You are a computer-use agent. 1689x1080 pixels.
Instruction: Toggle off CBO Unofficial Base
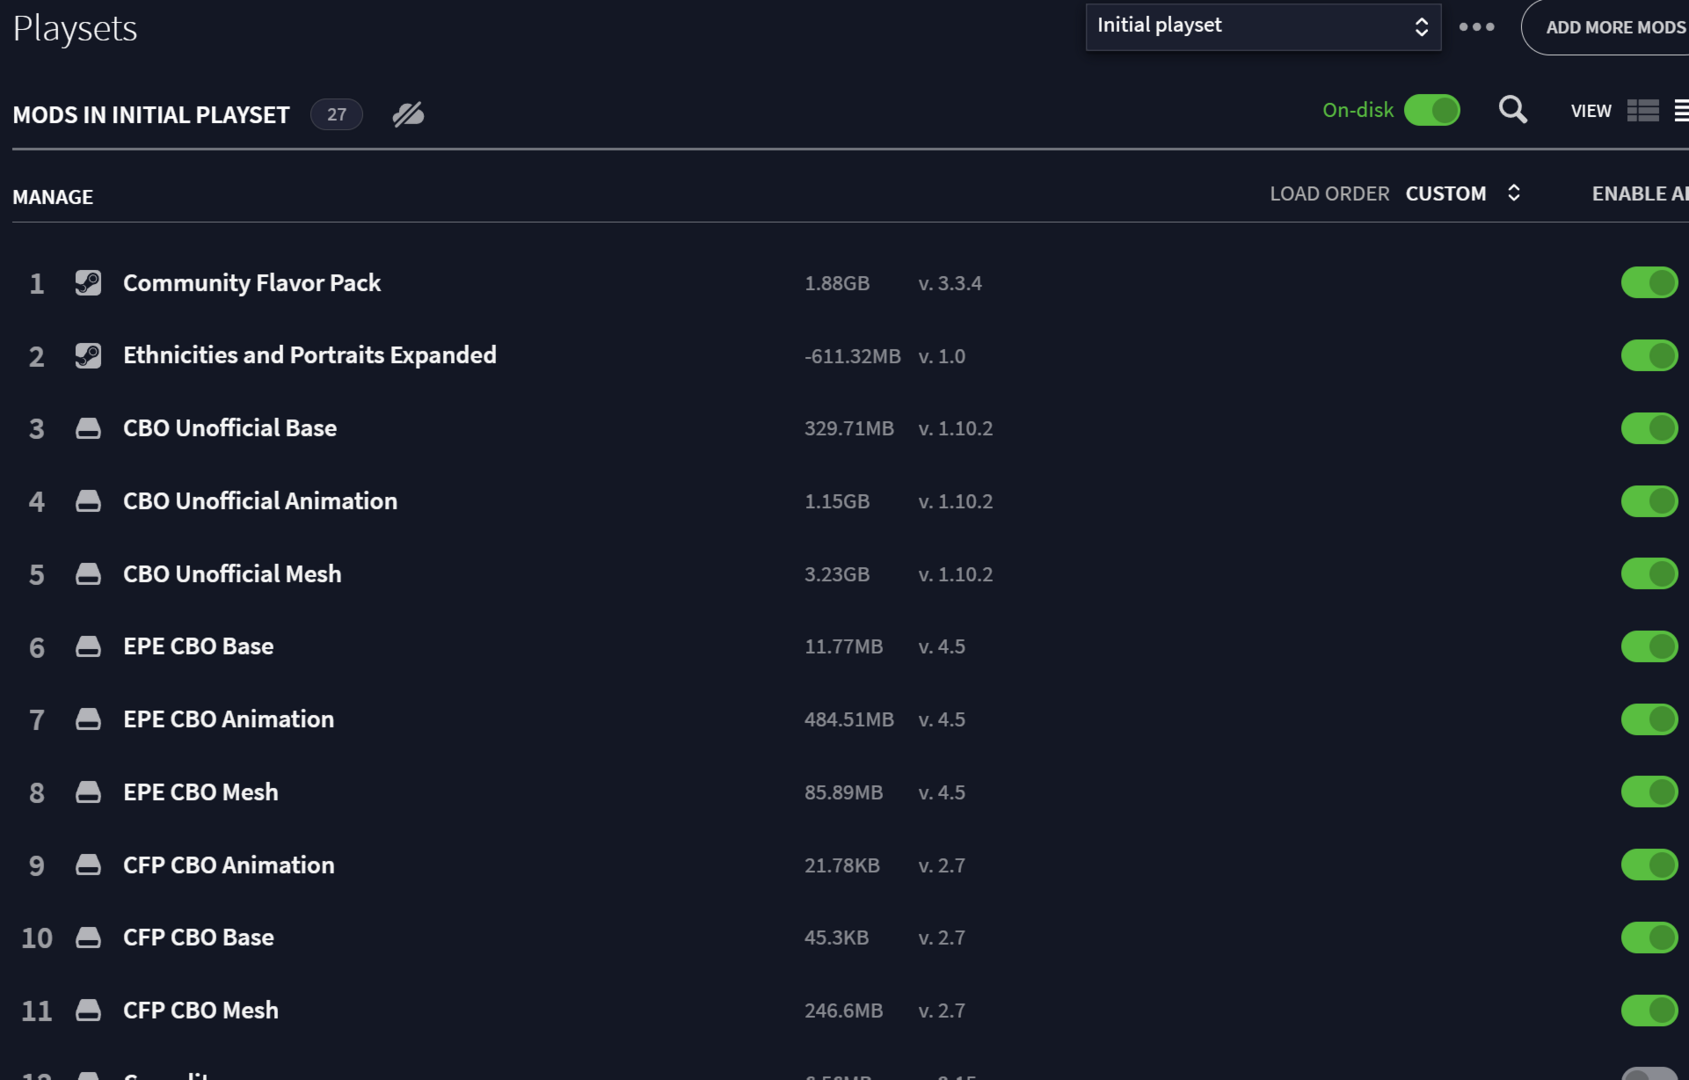click(x=1649, y=428)
